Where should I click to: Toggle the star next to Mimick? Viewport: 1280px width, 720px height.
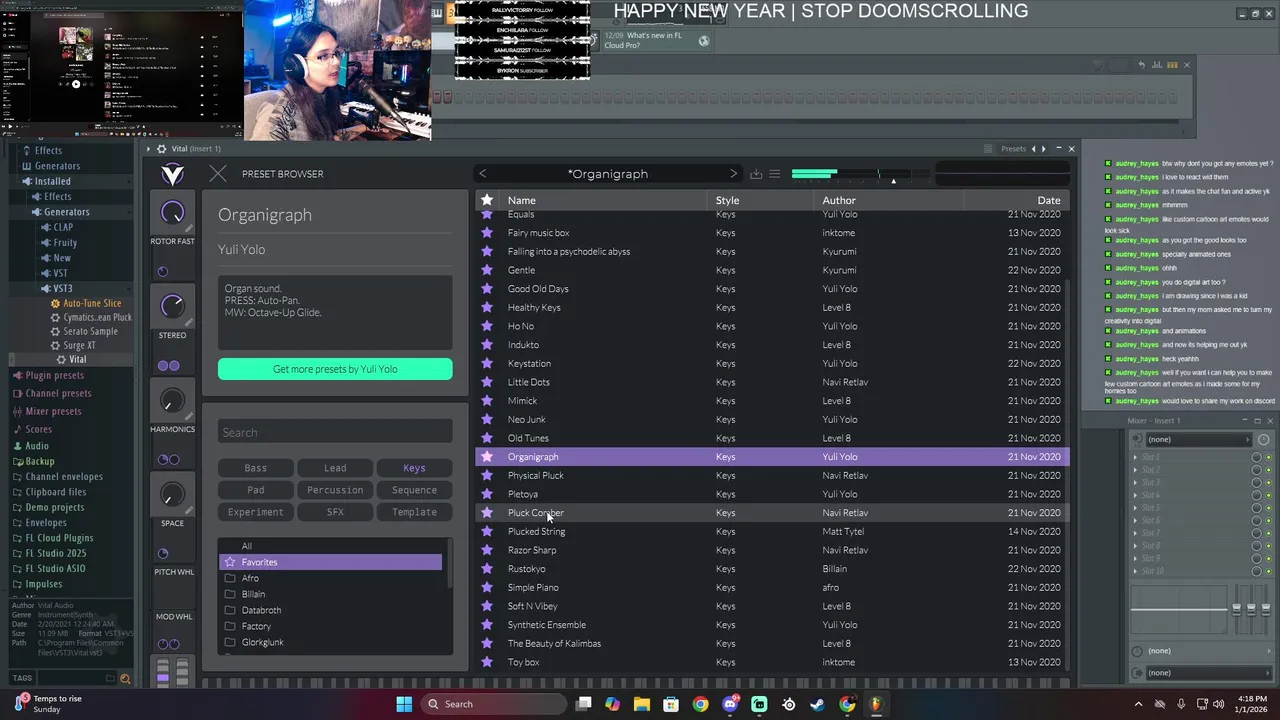(487, 401)
